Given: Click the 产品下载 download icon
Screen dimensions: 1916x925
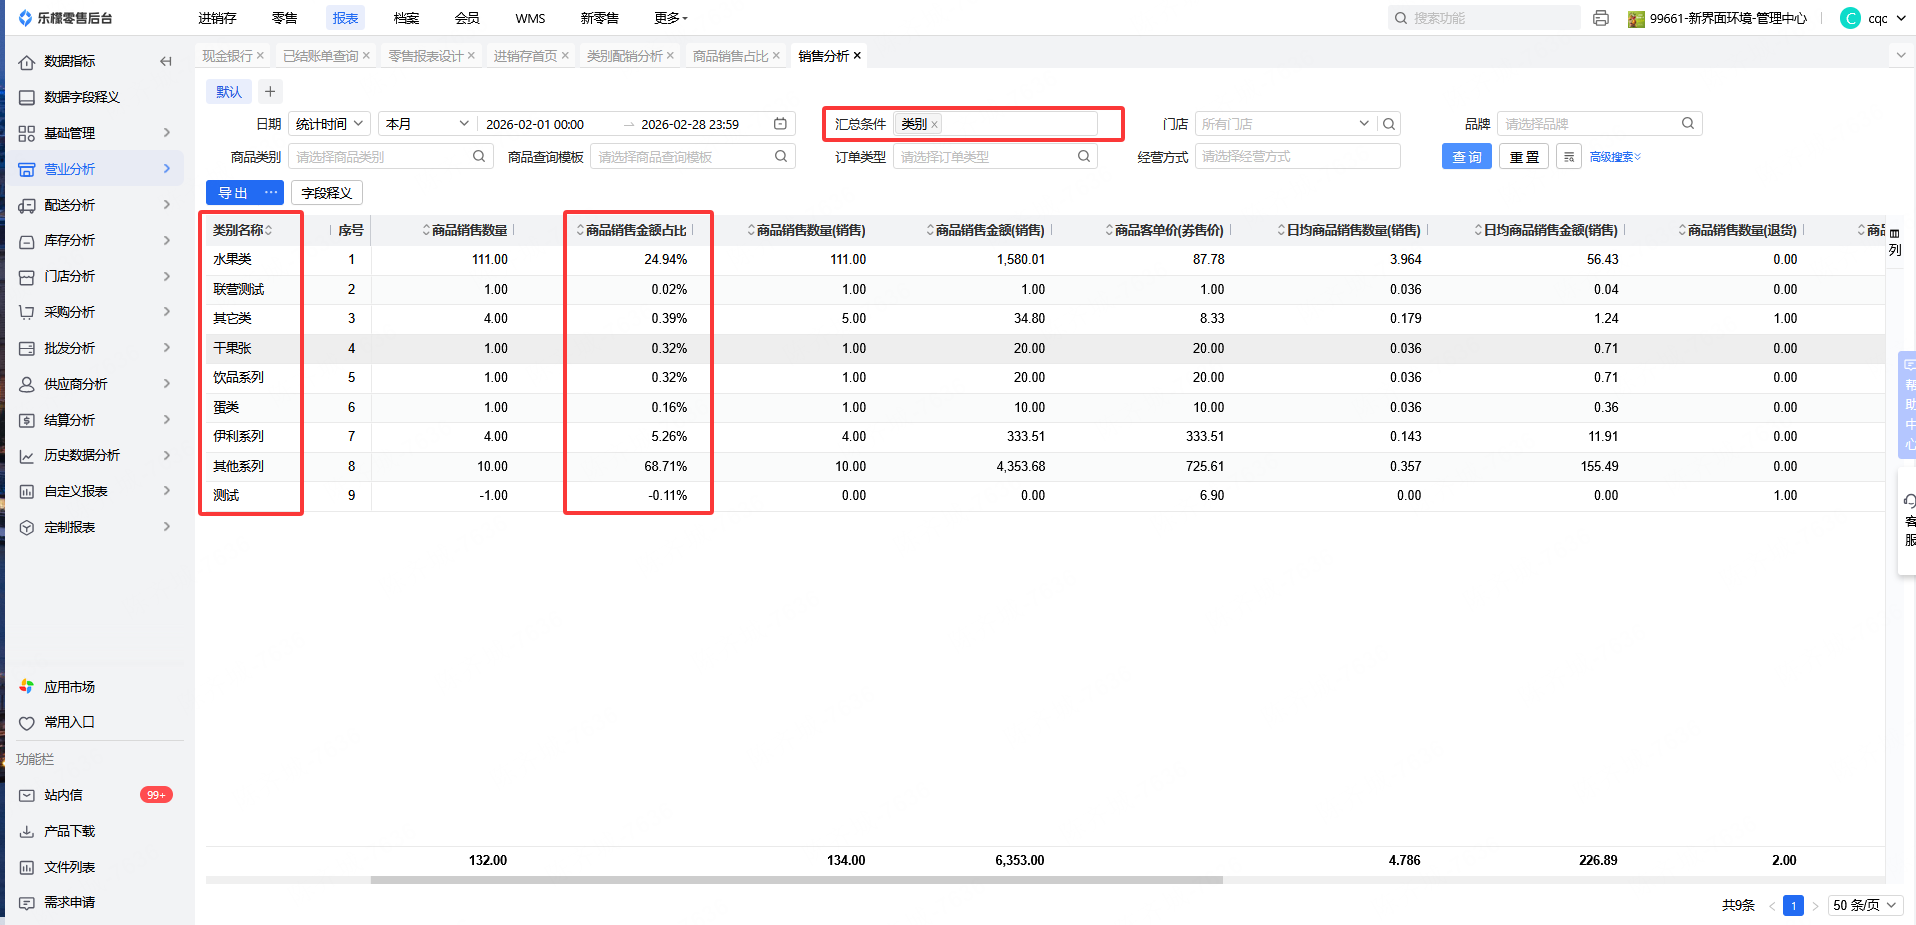Looking at the screenshot, I should [27, 831].
